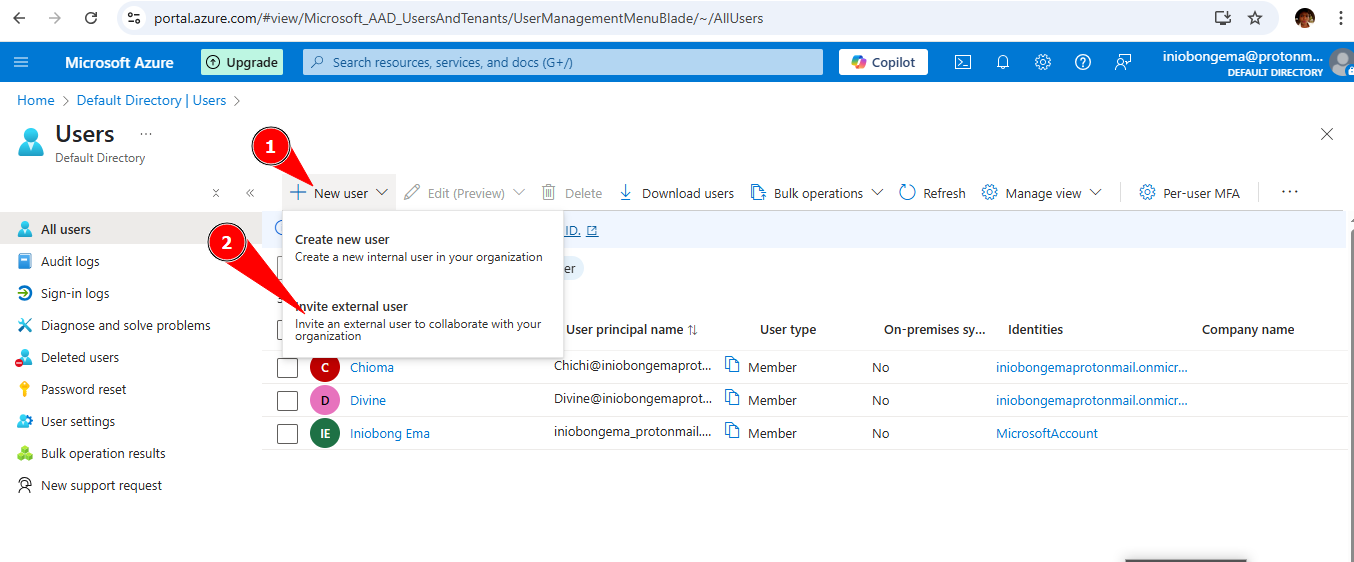Open MicrosoftAccount identity link
The width and height of the screenshot is (1354, 562).
(1047, 433)
